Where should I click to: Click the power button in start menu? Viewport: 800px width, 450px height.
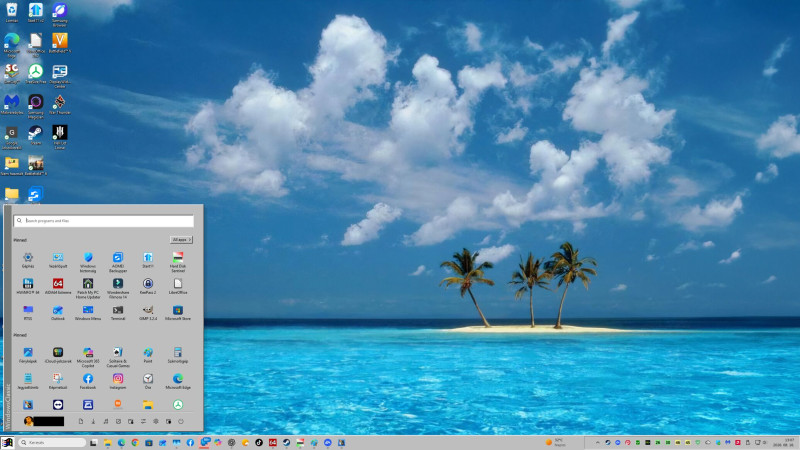181,421
